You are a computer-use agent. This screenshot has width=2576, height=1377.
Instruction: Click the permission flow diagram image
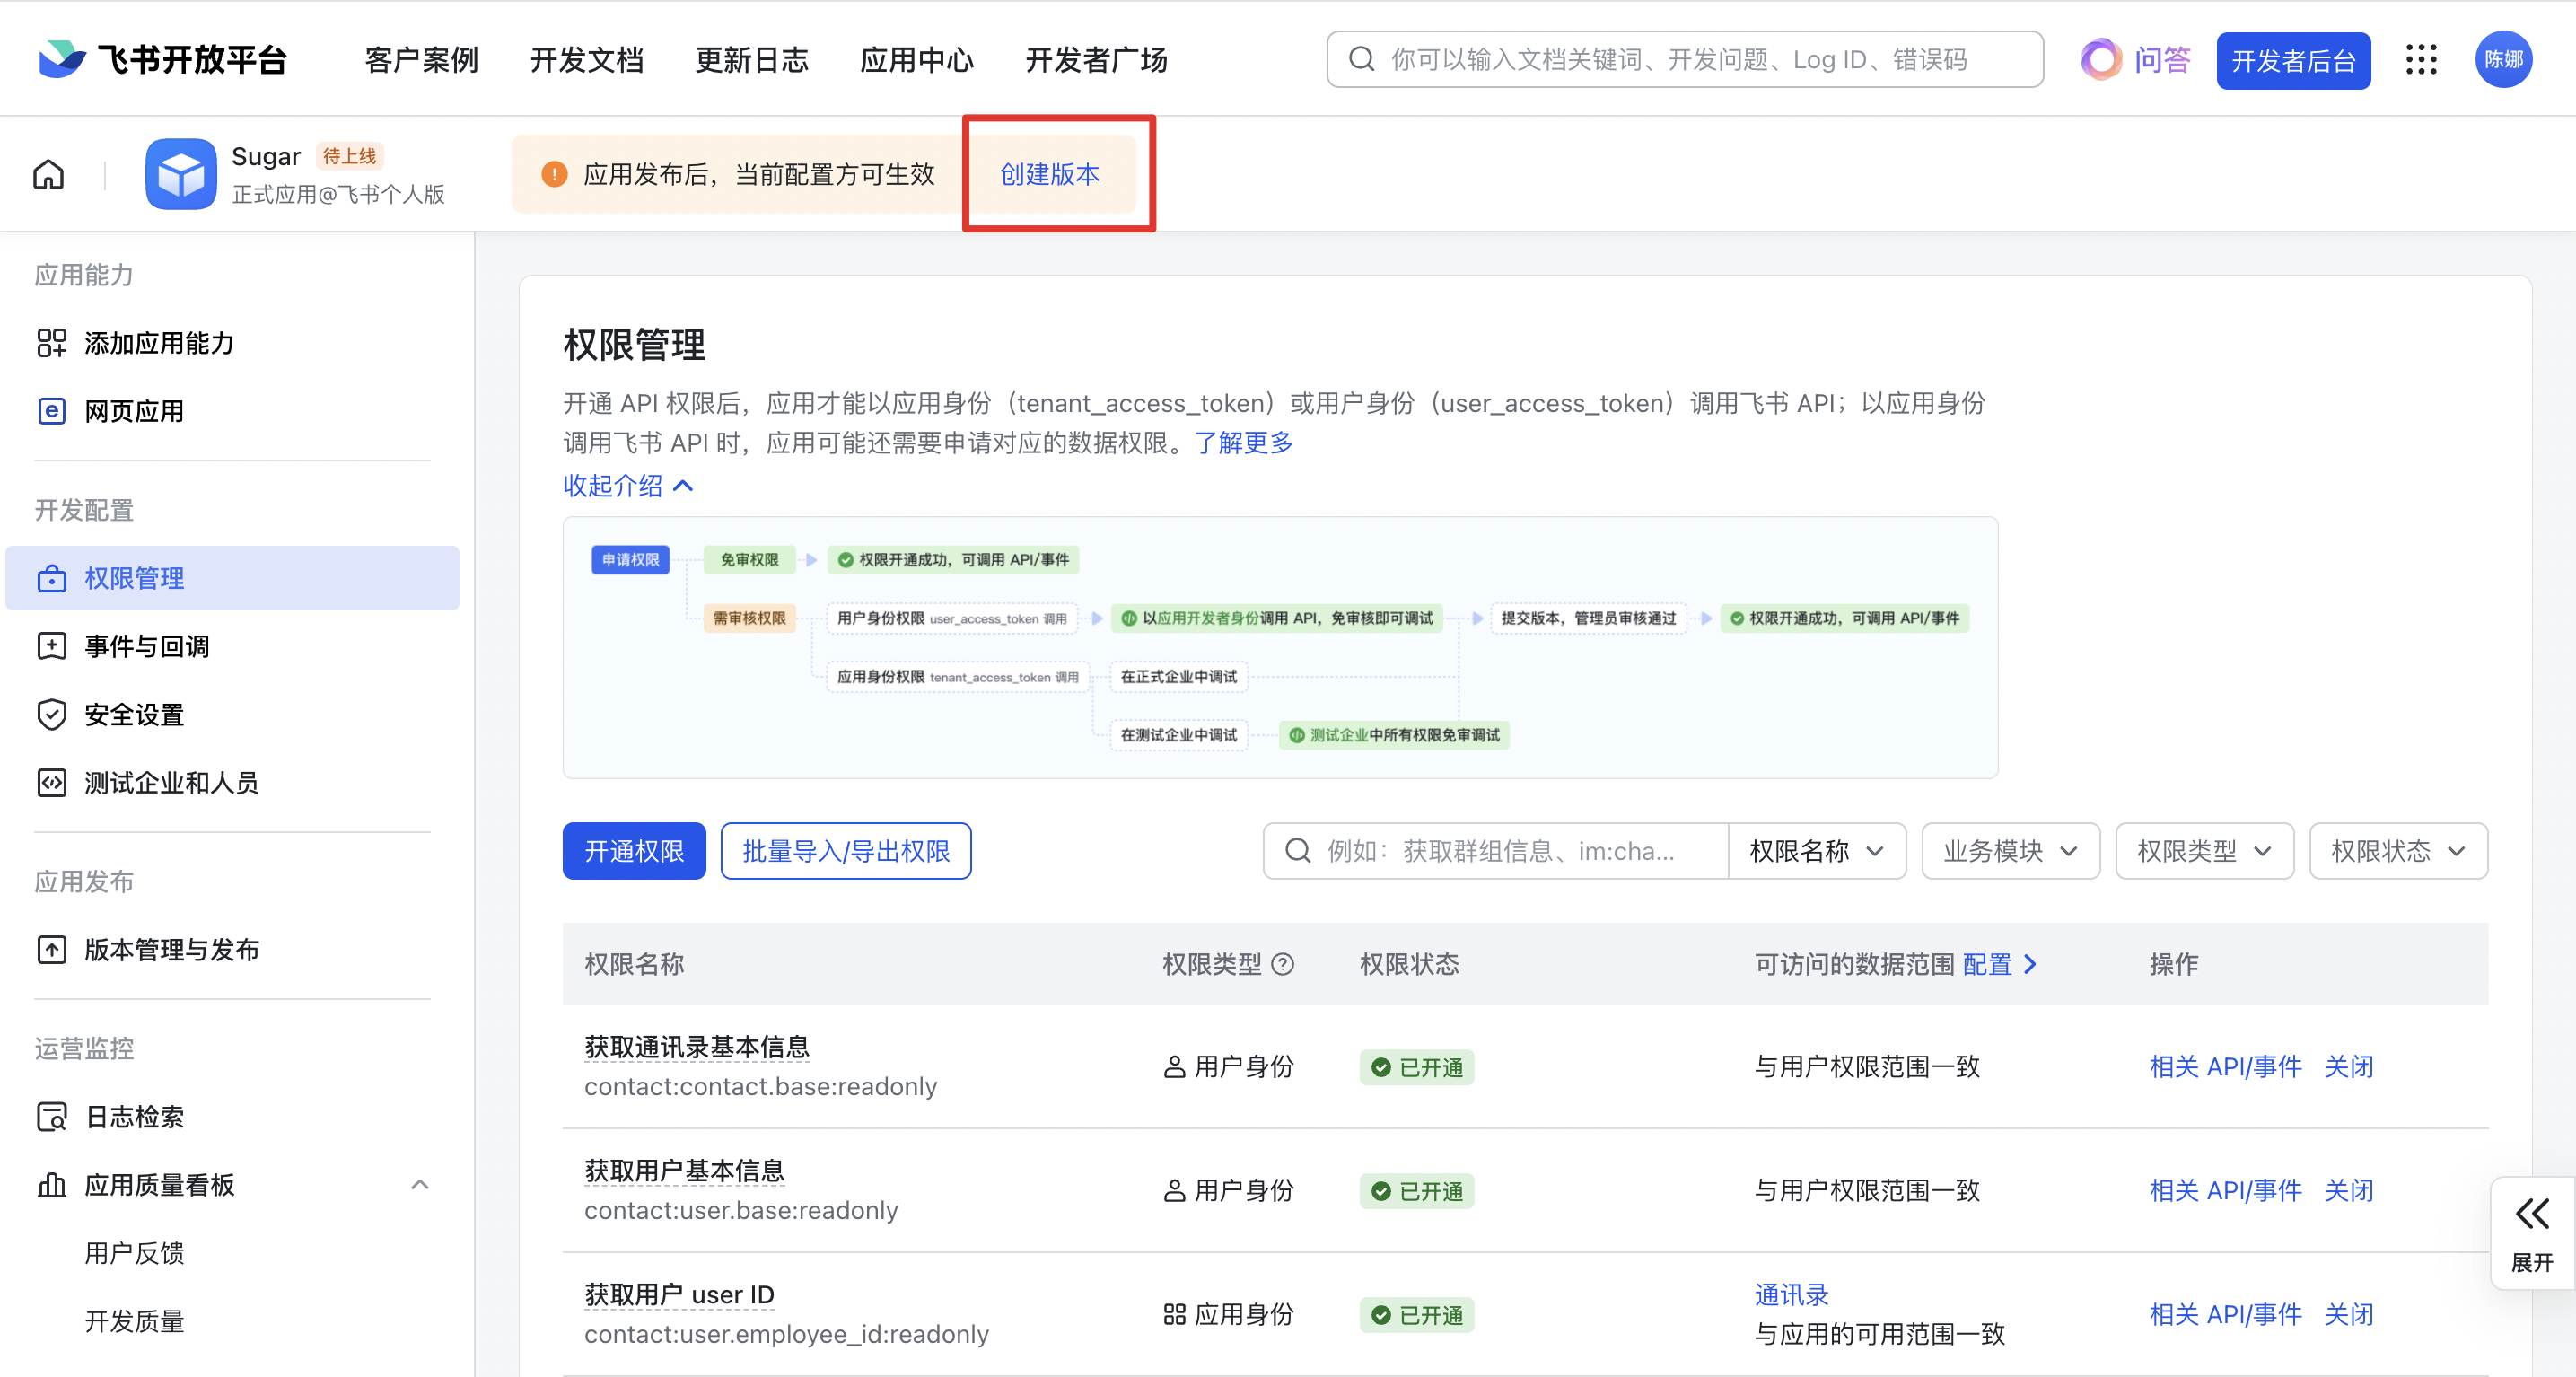pos(1280,647)
